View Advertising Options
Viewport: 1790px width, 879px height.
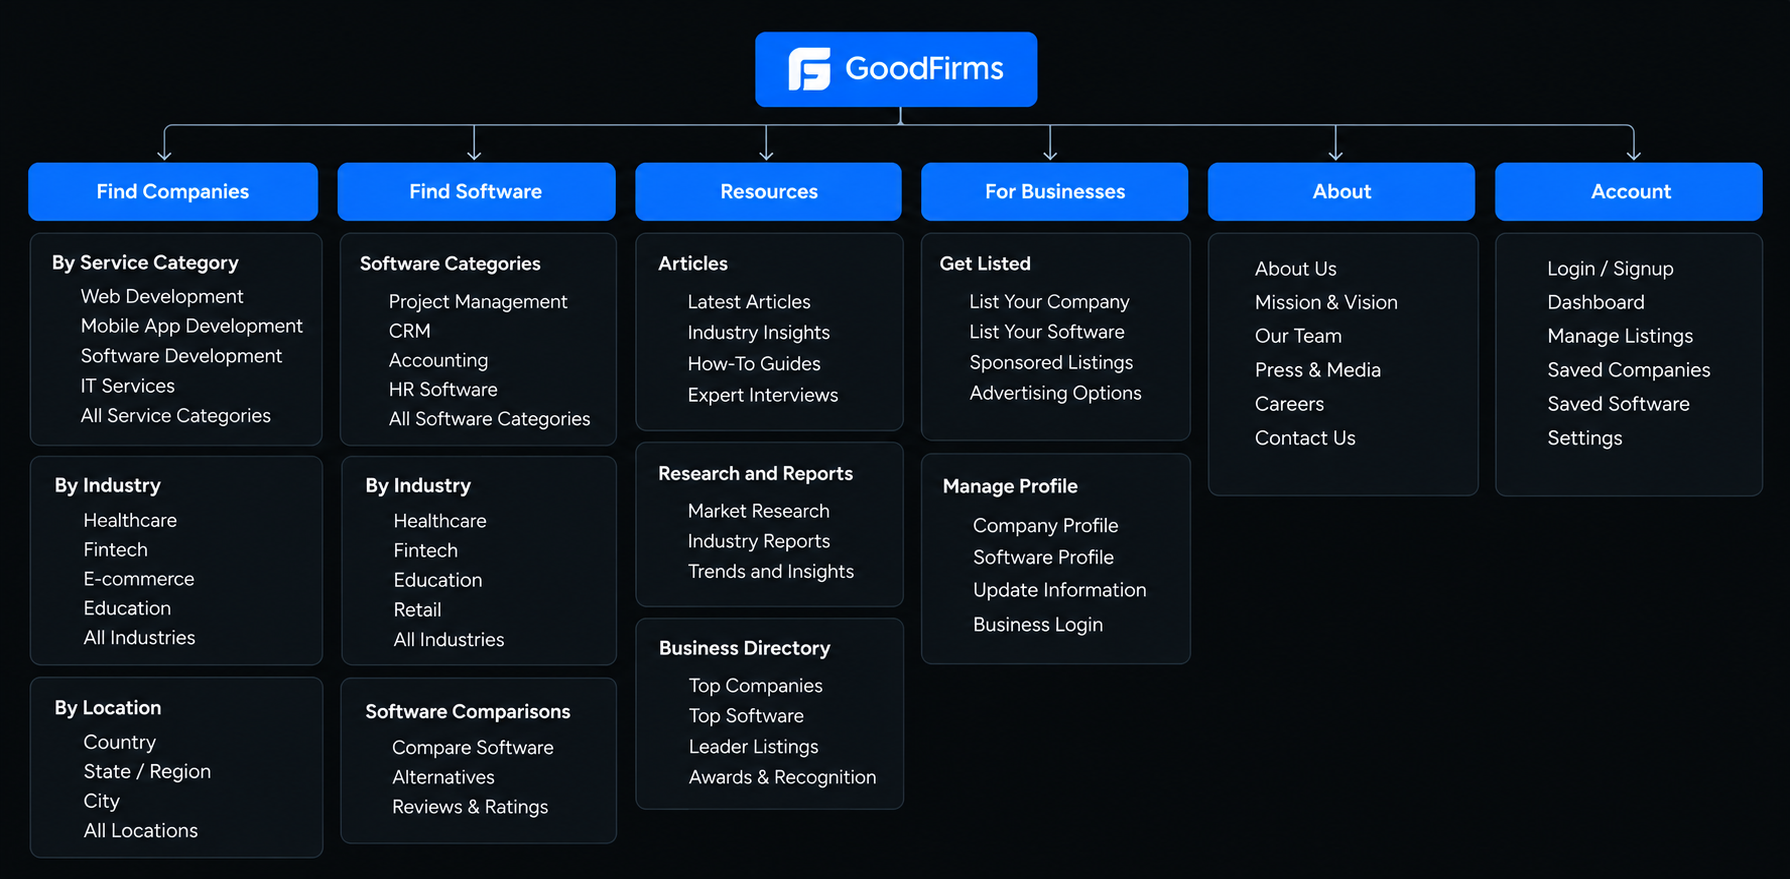point(1055,393)
